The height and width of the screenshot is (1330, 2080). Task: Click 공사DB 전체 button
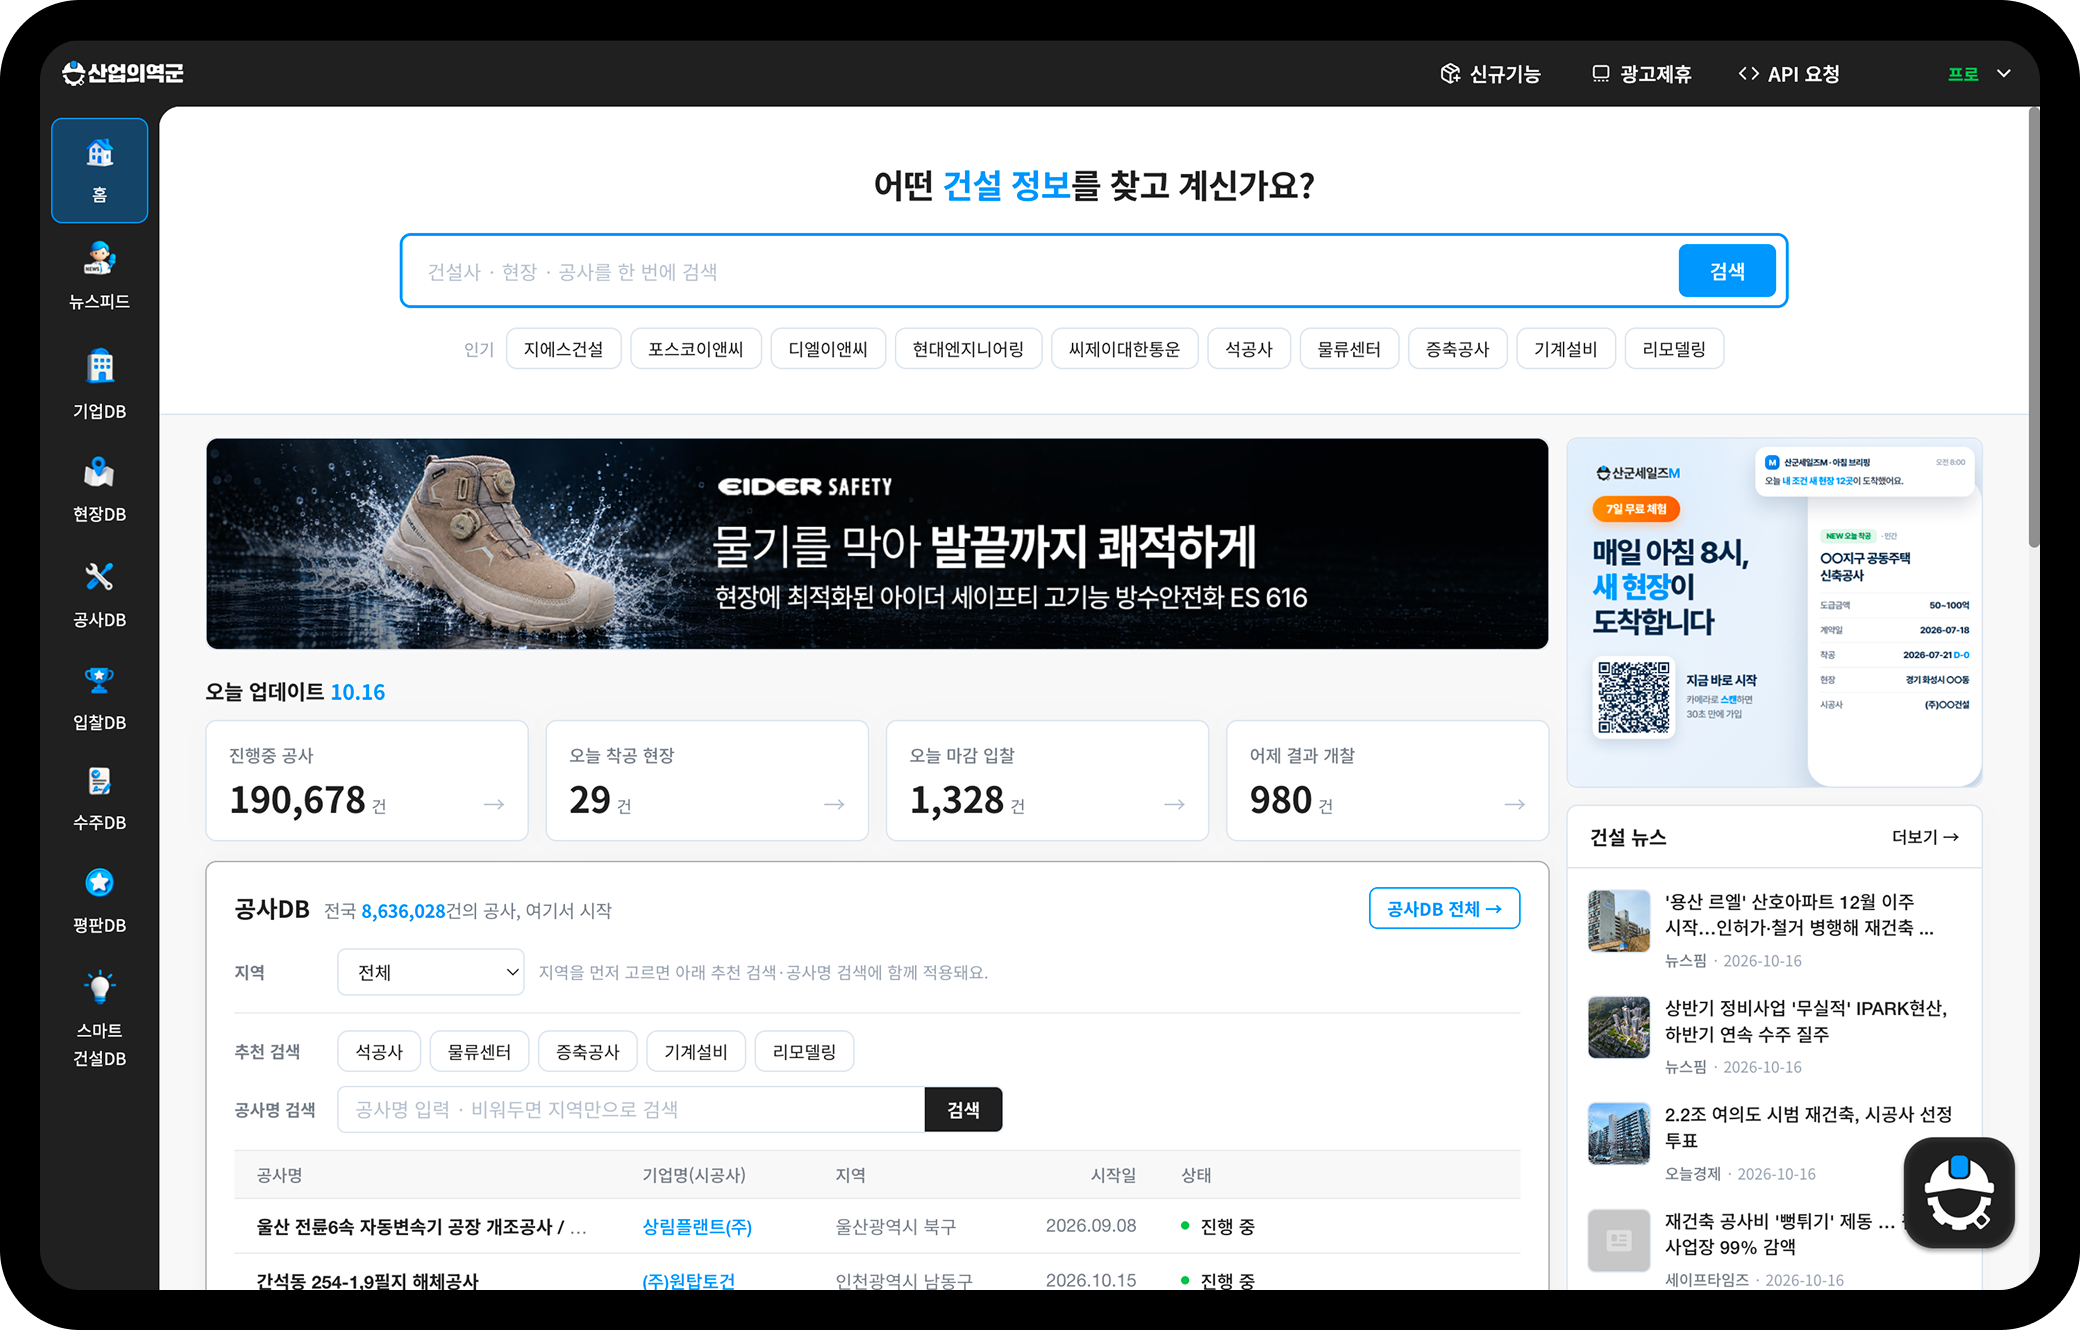click(x=1444, y=908)
